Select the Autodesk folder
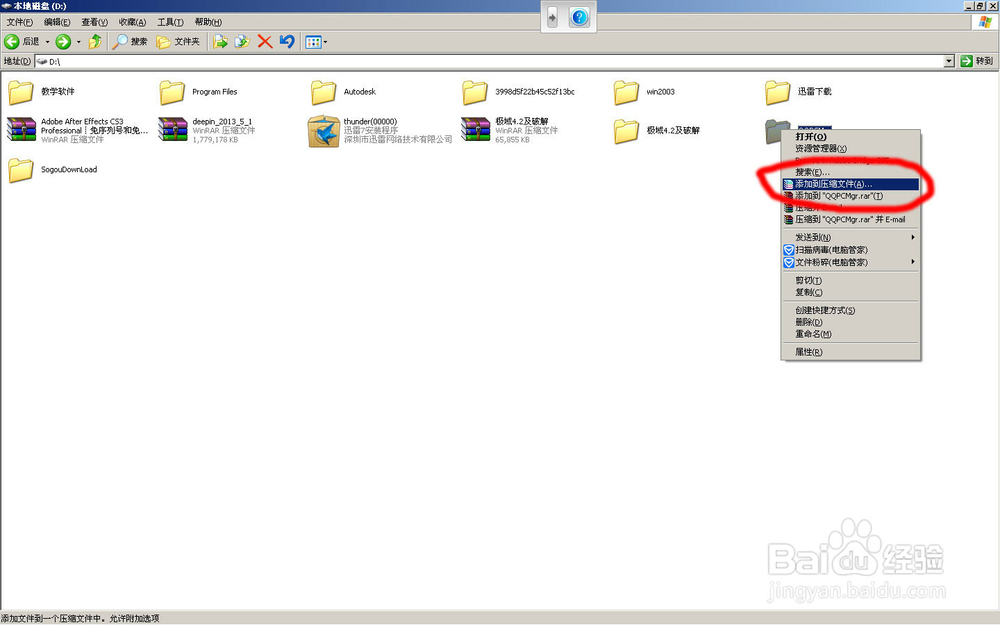Image resolution: width=1000 pixels, height=625 pixels. [343, 92]
